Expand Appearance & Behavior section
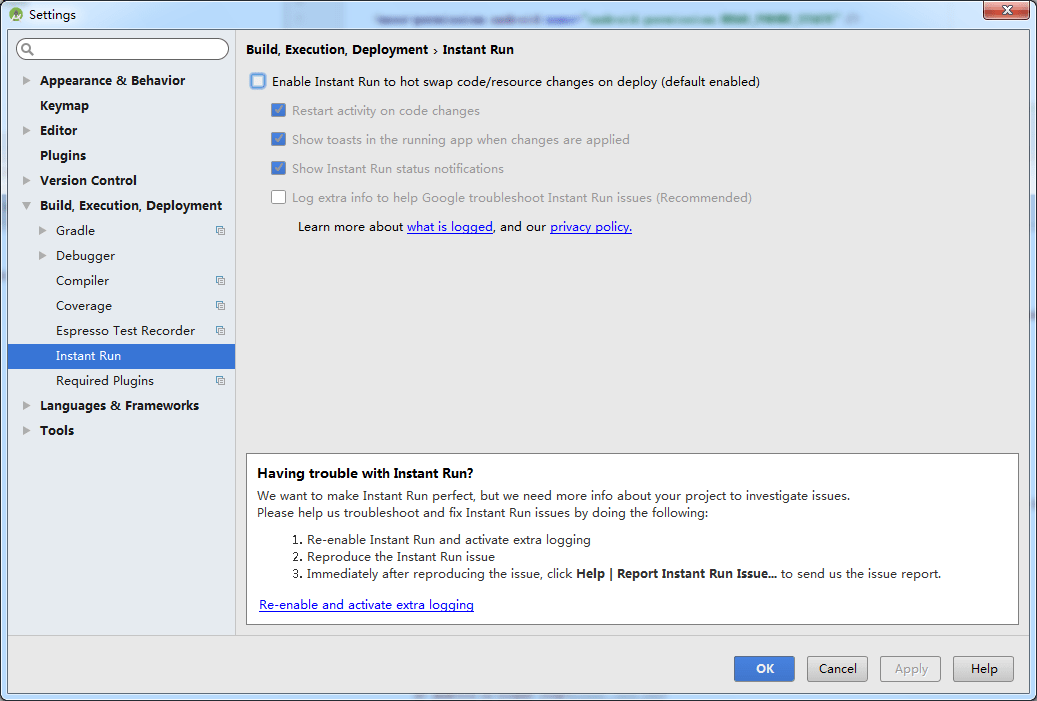Image resolution: width=1037 pixels, height=701 pixels. coord(26,81)
